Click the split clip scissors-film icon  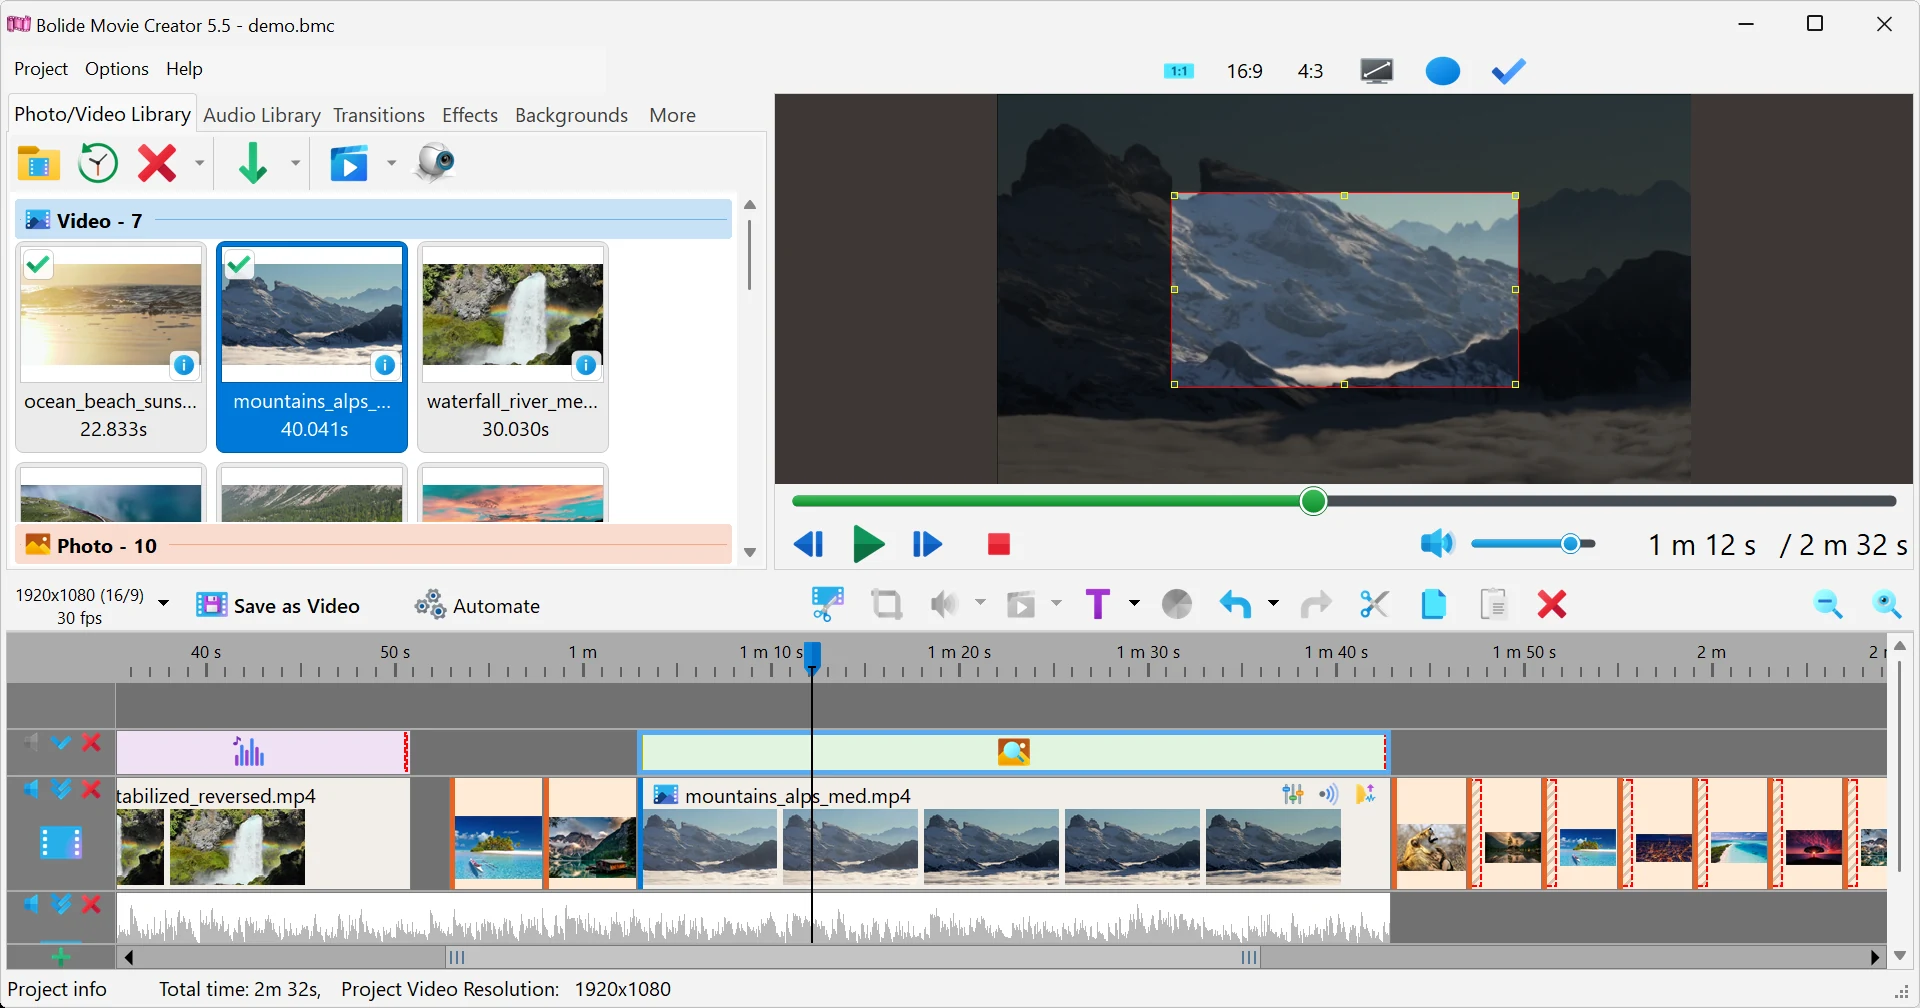pos(828,604)
